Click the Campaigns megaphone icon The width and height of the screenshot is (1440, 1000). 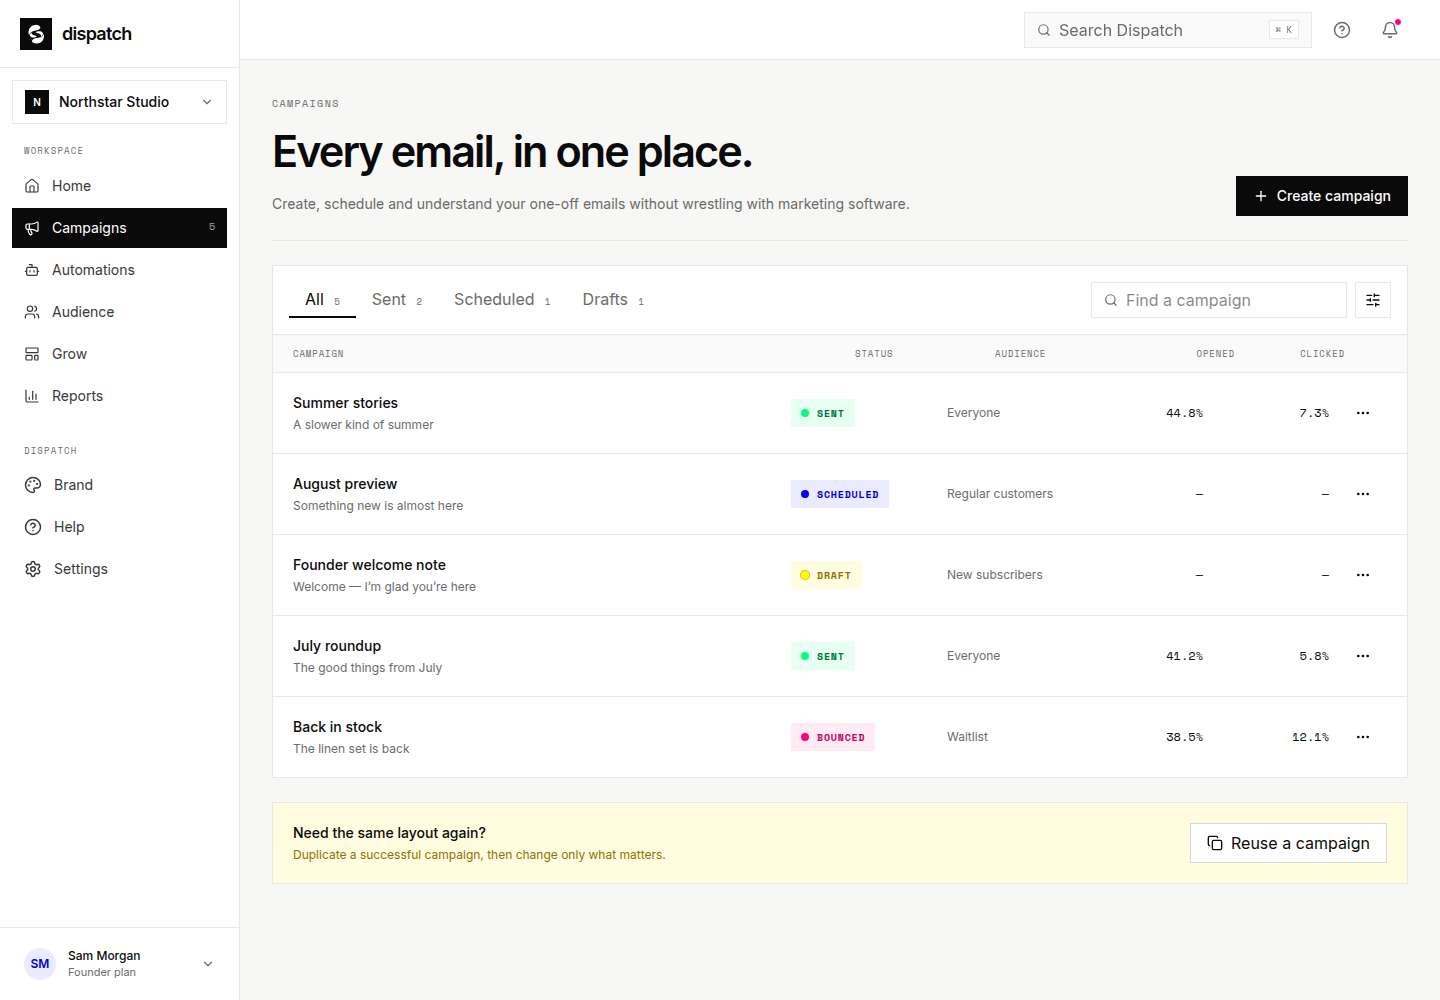(x=32, y=228)
